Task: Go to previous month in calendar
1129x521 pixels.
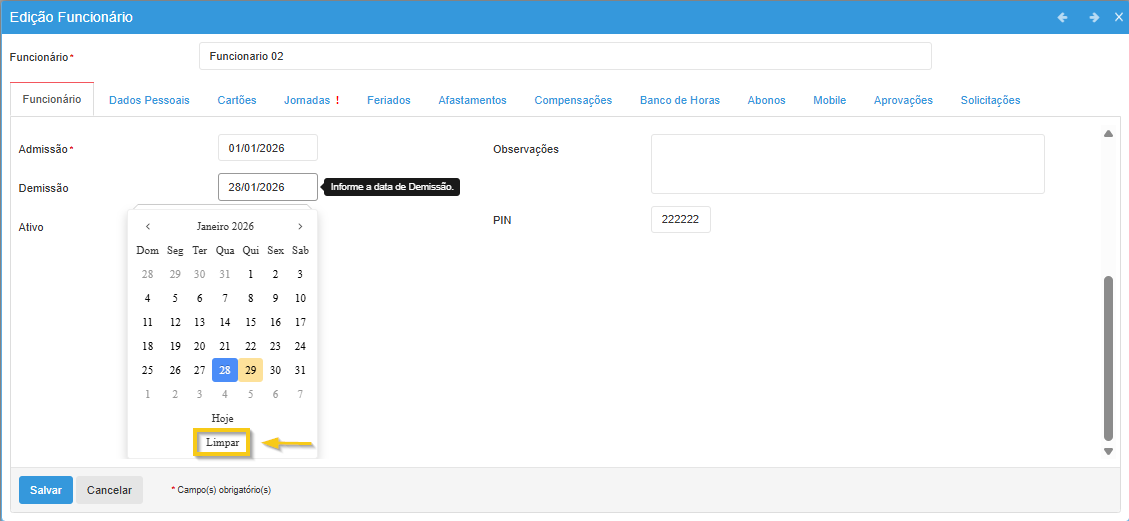Action: (x=148, y=226)
